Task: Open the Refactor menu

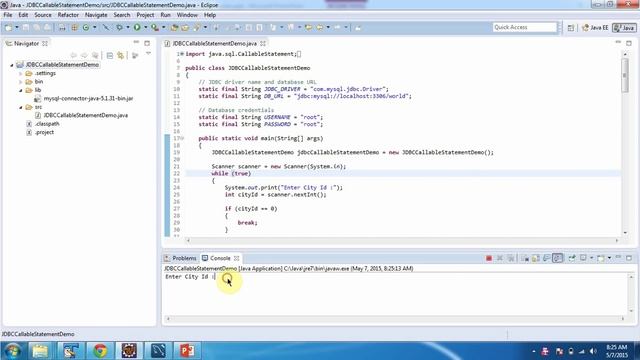Action: pyautogui.click(x=68, y=15)
